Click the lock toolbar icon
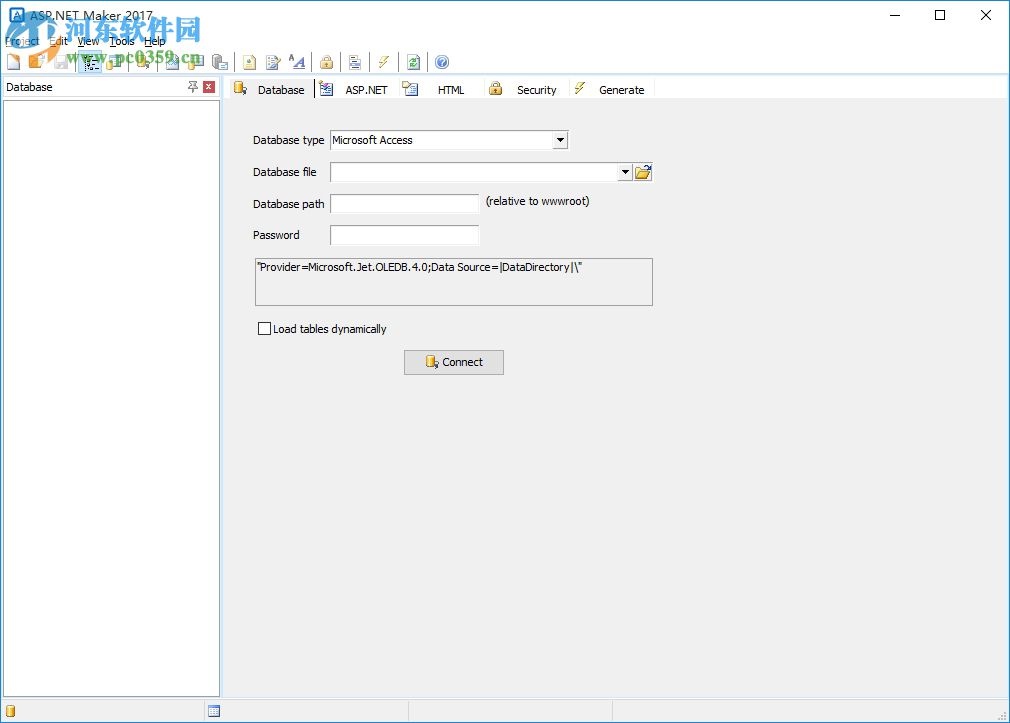1010x723 pixels. click(x=327, y=62)
